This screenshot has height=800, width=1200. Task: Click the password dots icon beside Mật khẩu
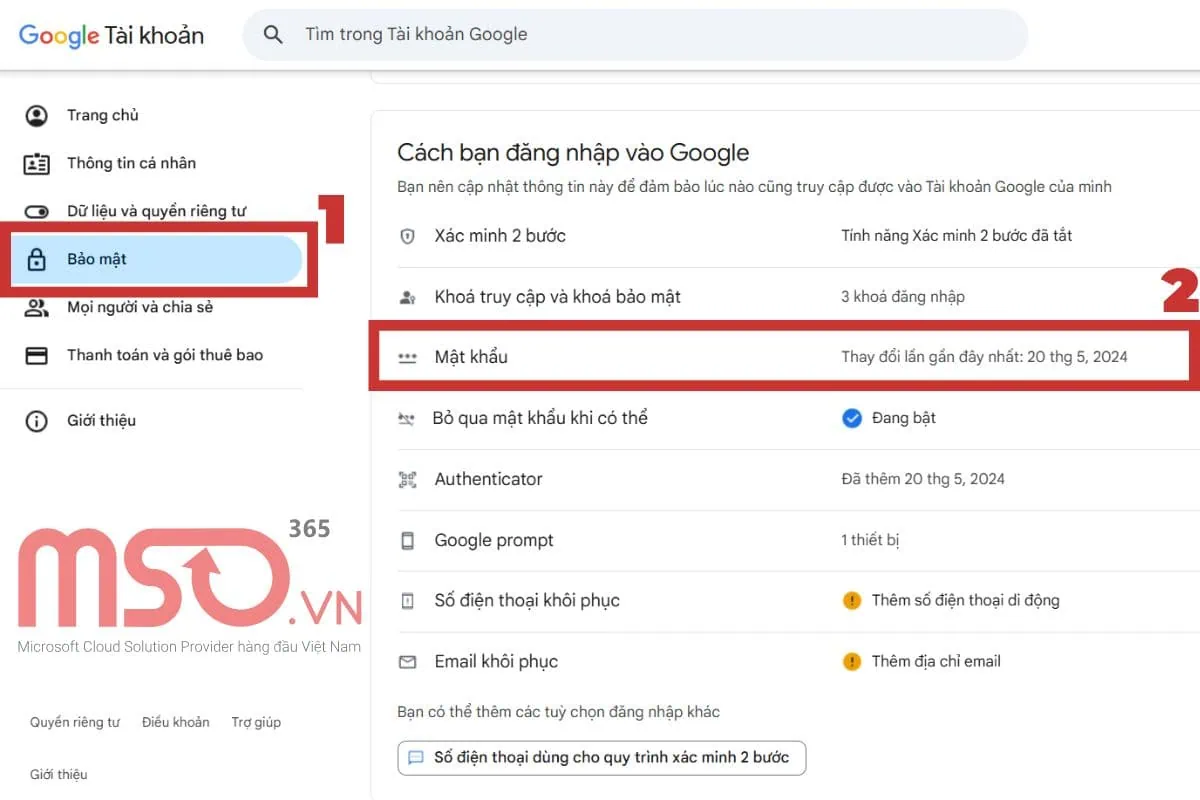pyautogui.click(x=408, y=356)
